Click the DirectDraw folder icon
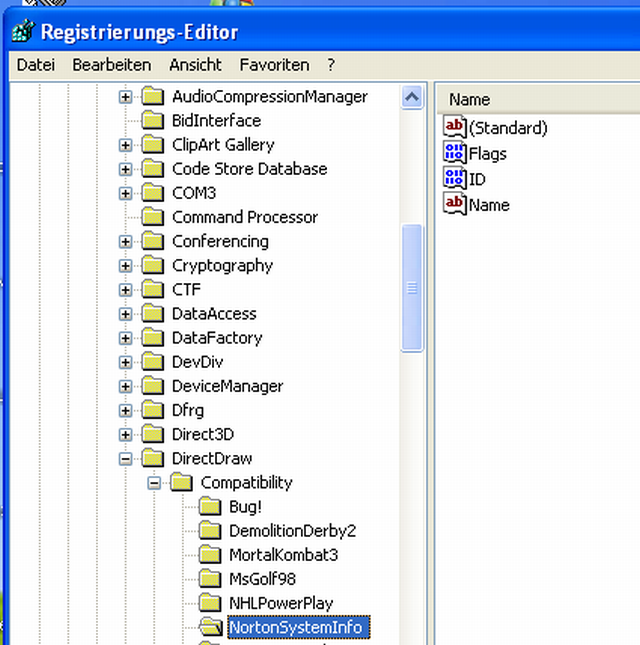Viewport: 640px width, 645px height. click(x=153, y=458)
